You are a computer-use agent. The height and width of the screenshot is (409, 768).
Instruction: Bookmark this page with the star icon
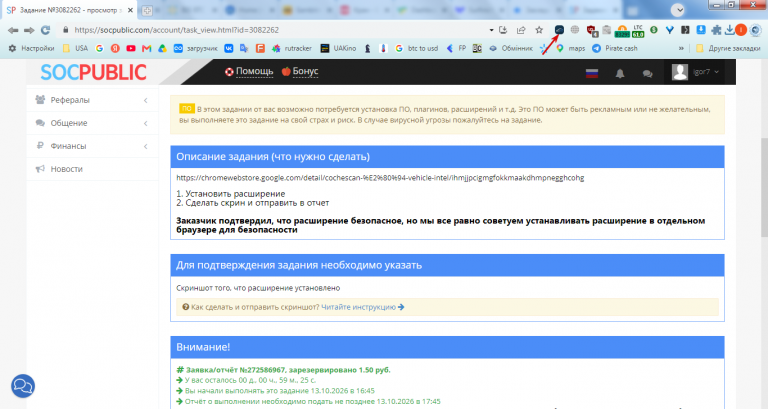point(539,30)
